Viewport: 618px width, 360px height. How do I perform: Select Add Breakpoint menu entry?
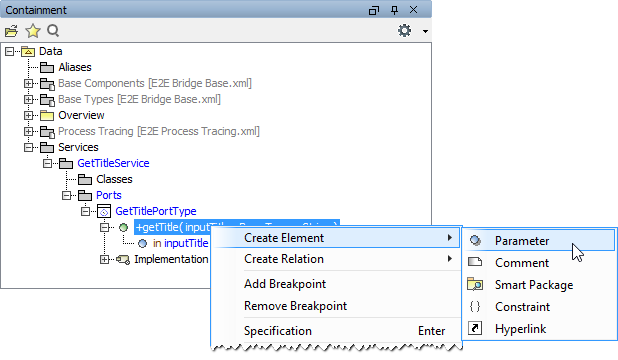coord(285,284)
